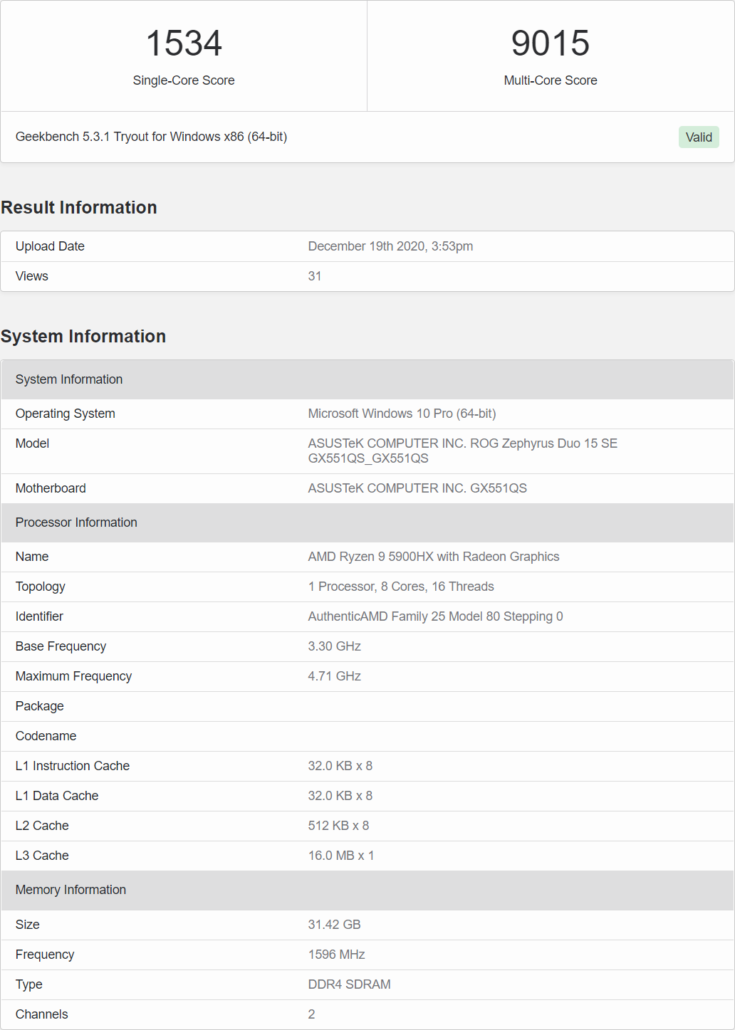Click the 1534 Single-Core Score value

(183, 43)
